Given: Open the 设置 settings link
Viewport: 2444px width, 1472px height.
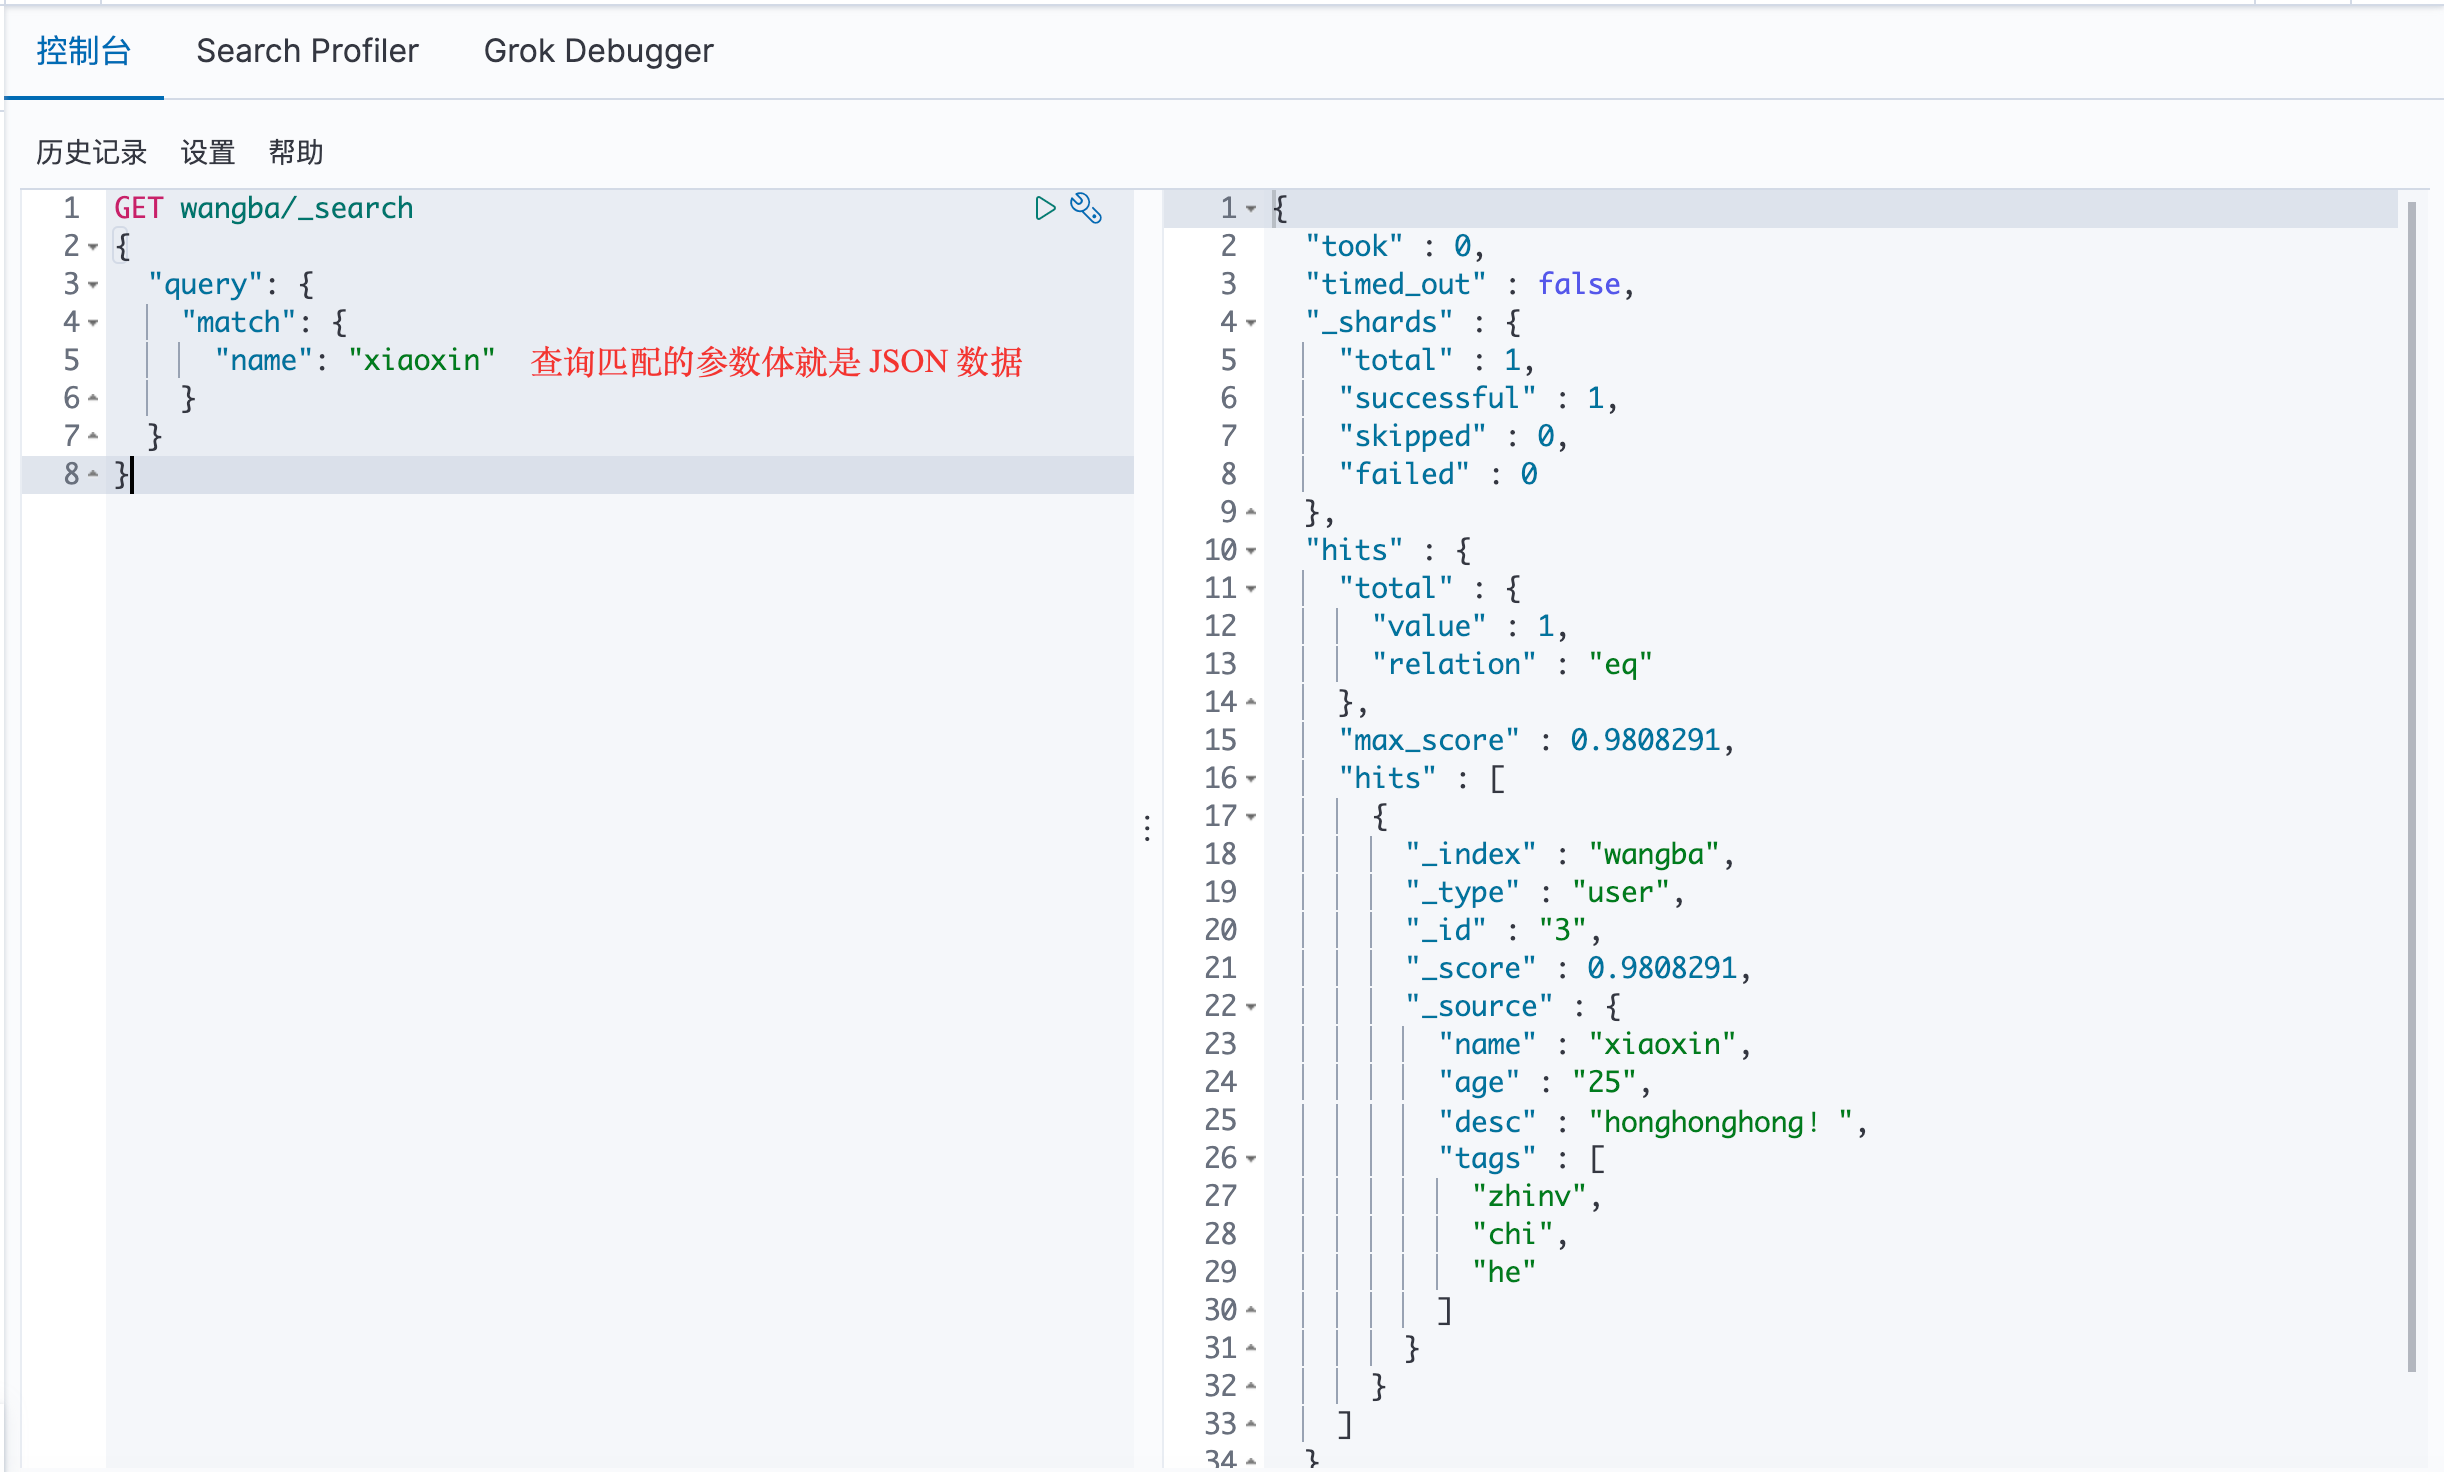Looking at the screenshot, I should click(x=208, y=152).
